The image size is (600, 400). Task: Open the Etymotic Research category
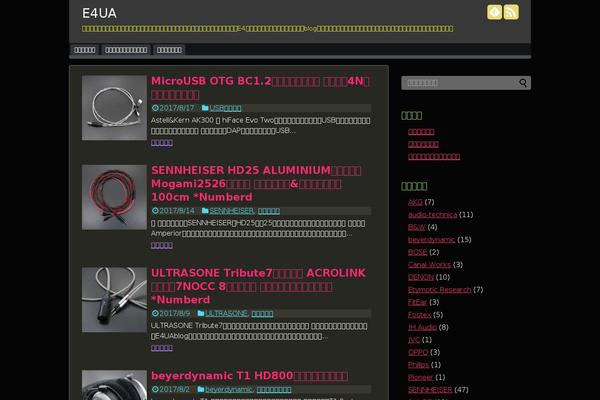tap(440, 290)
